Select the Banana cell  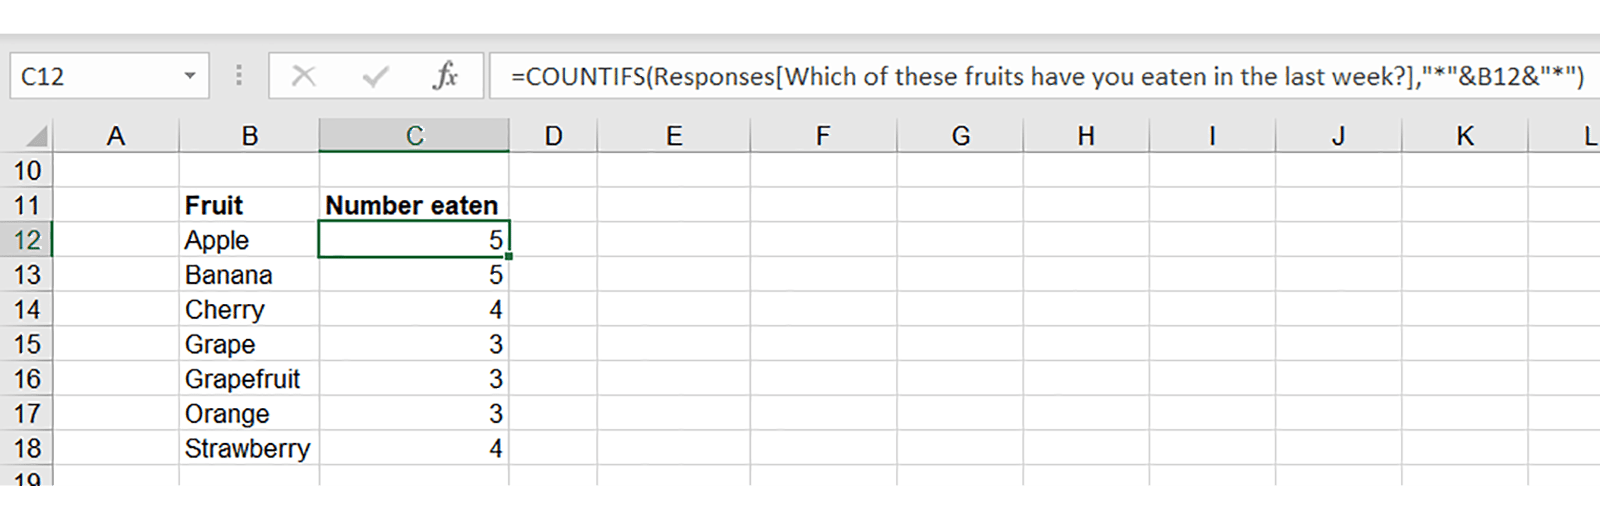[249, 275]
